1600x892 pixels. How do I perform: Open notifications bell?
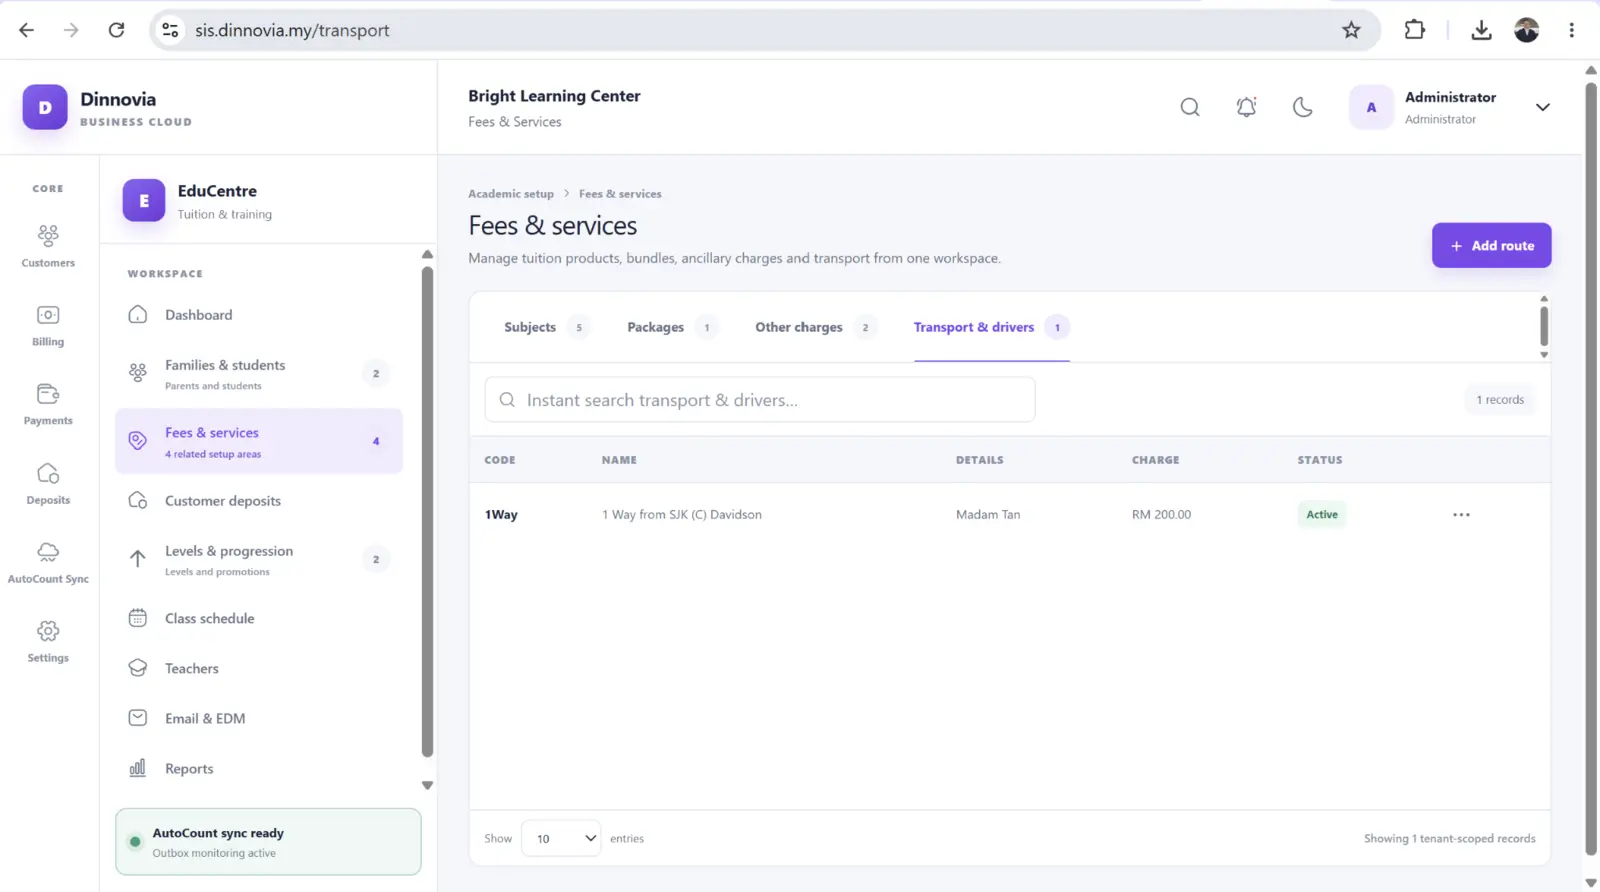pos(1246,107)
